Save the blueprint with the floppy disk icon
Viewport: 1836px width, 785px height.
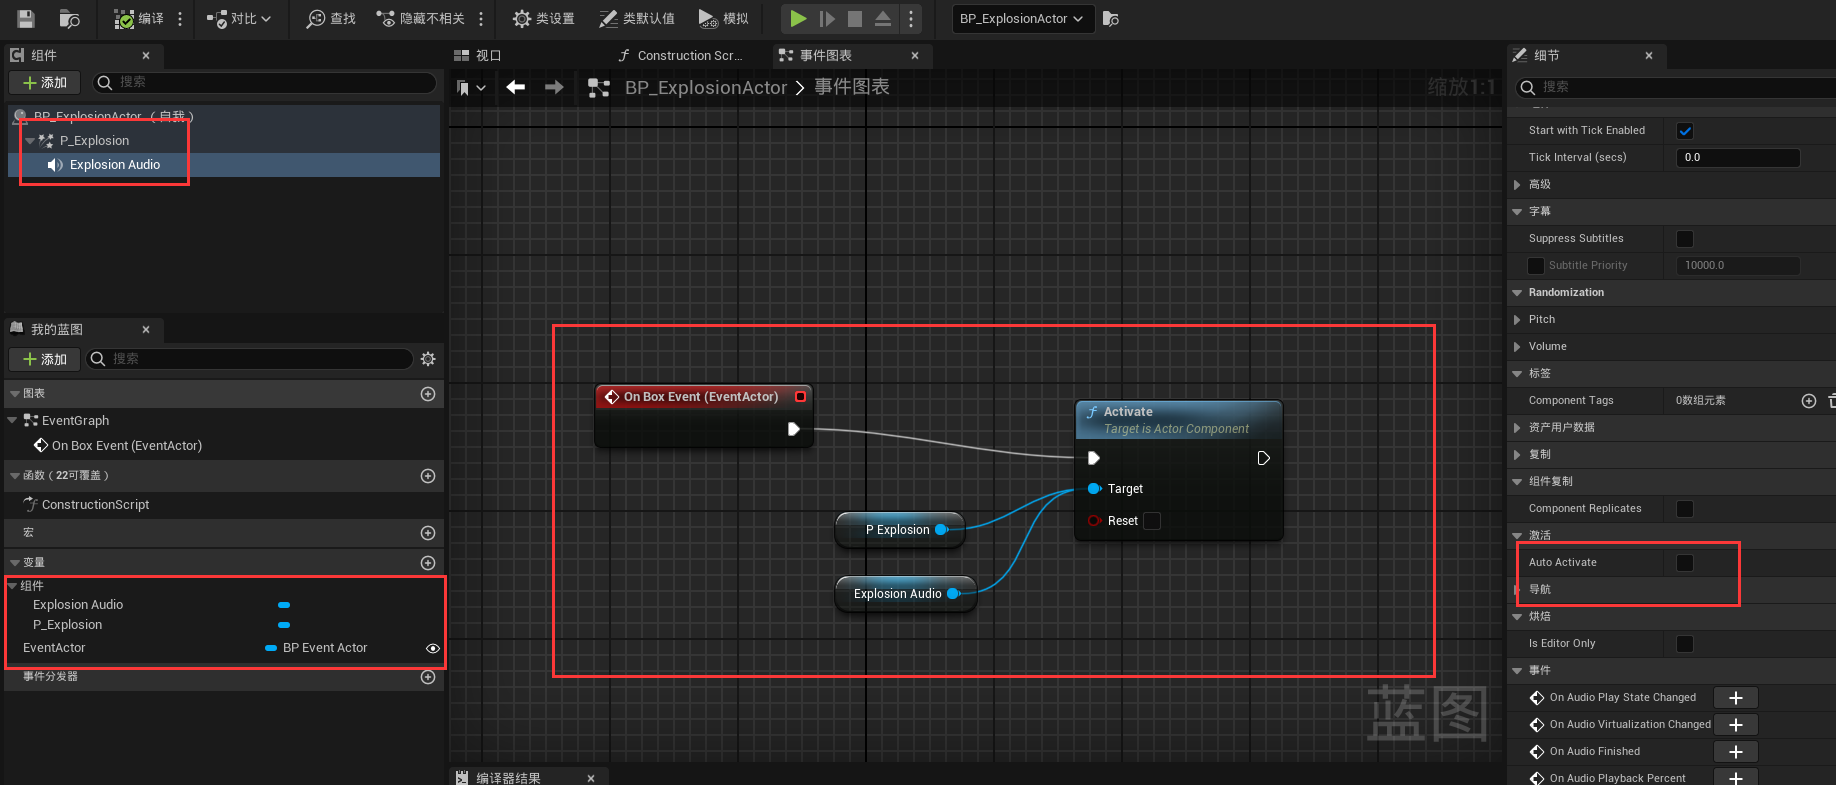[26, 18]
